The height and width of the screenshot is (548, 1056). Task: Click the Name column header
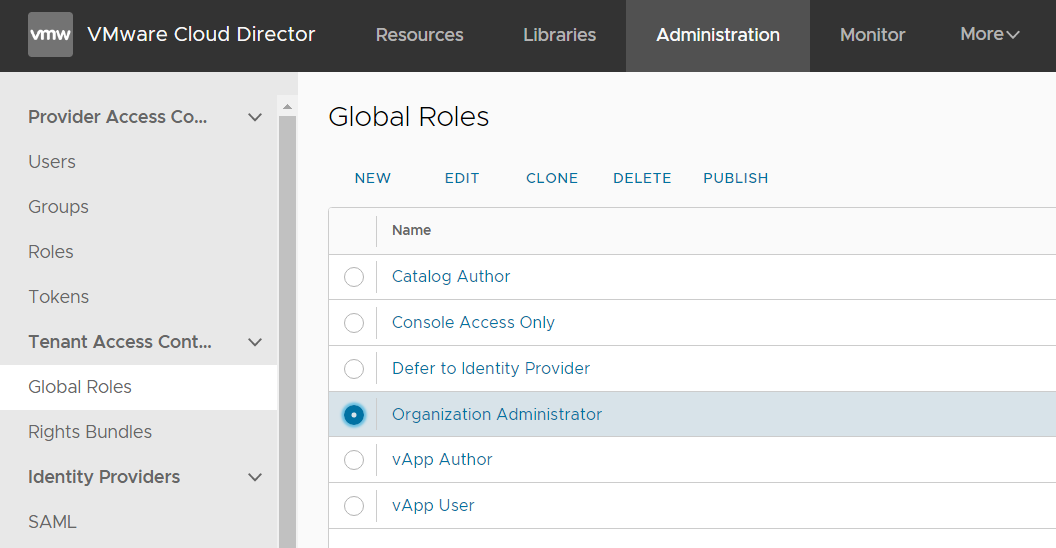[411, 230]
